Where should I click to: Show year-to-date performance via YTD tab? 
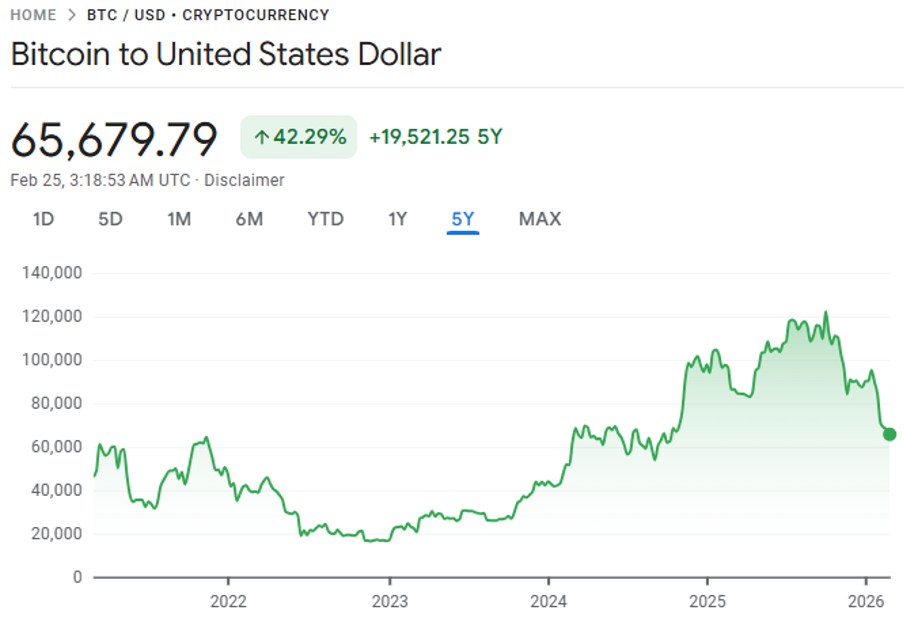tap(324, 218)
